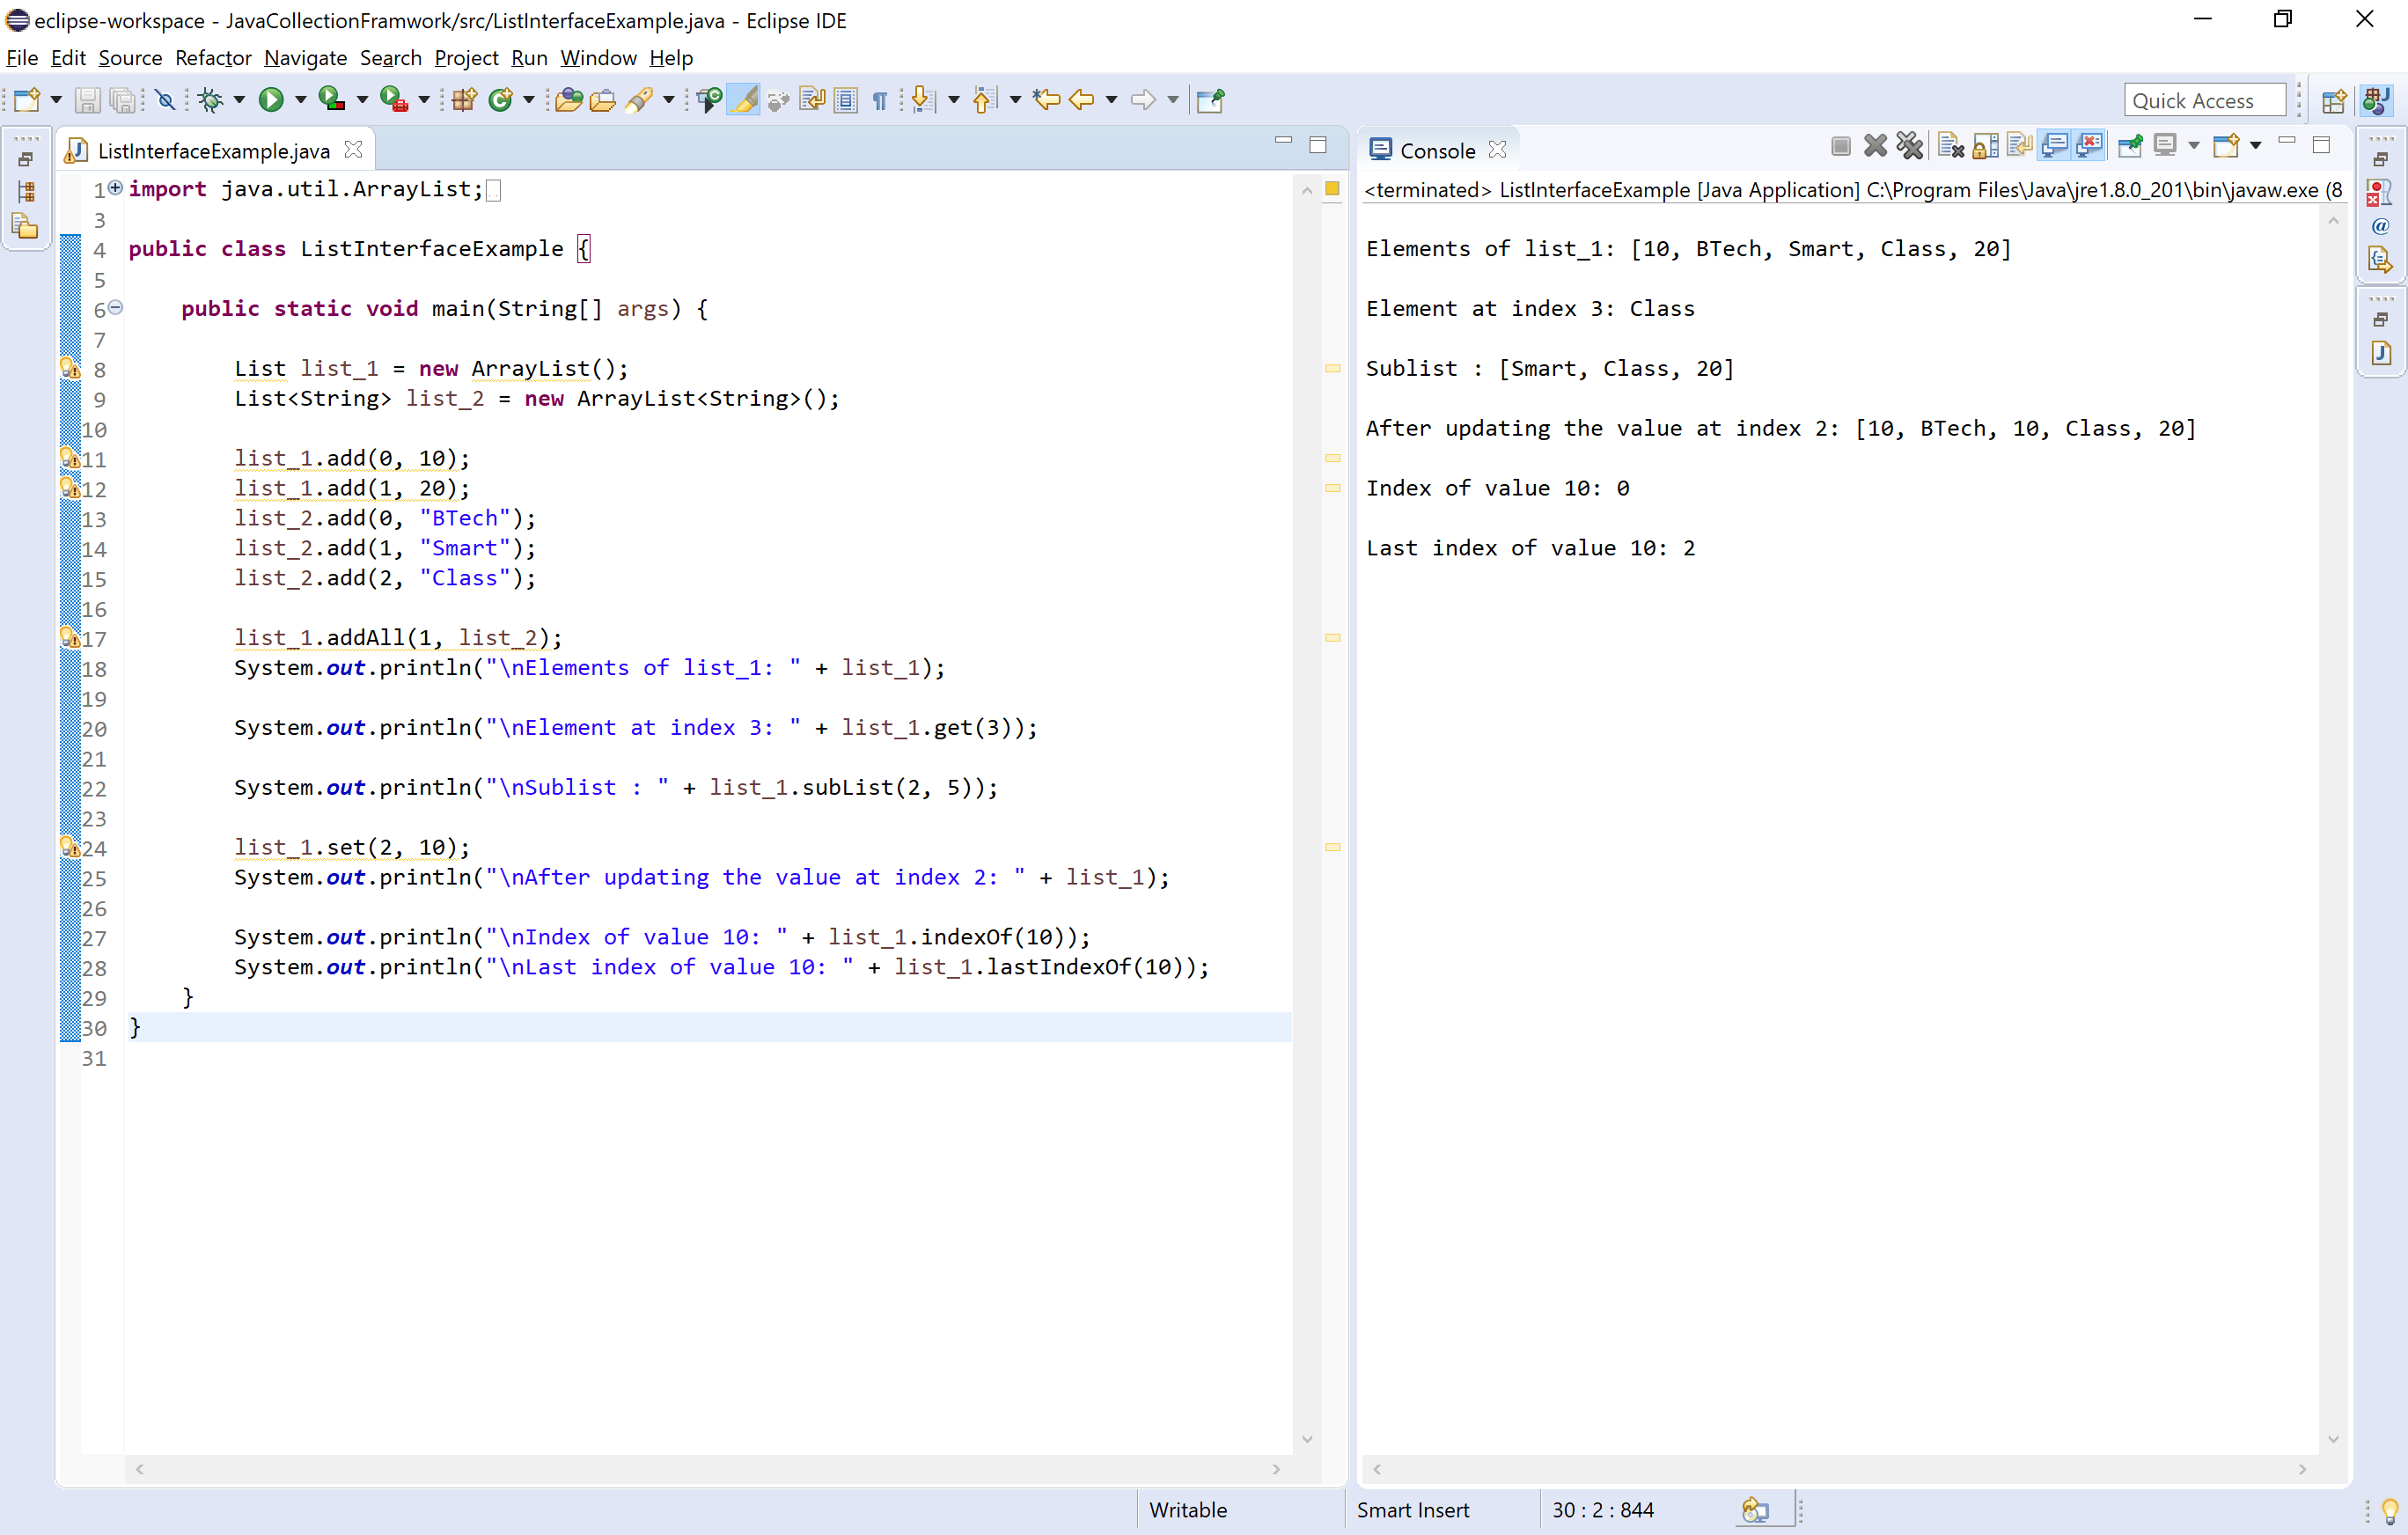Expand the folded import statements
The width and height of the screenshot is (2408, 1535).
(x=116, y=188)
